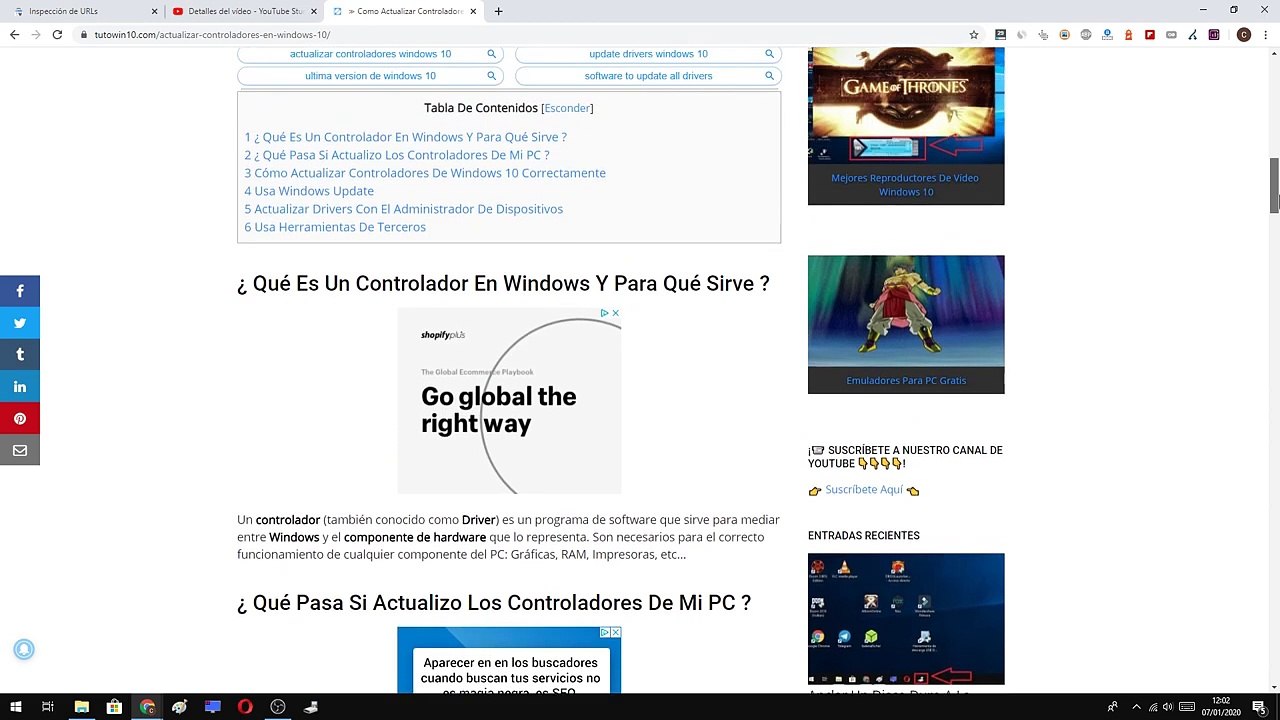1280x720 pixels.
Task: Go back to previous page
Action: [14, 34]
